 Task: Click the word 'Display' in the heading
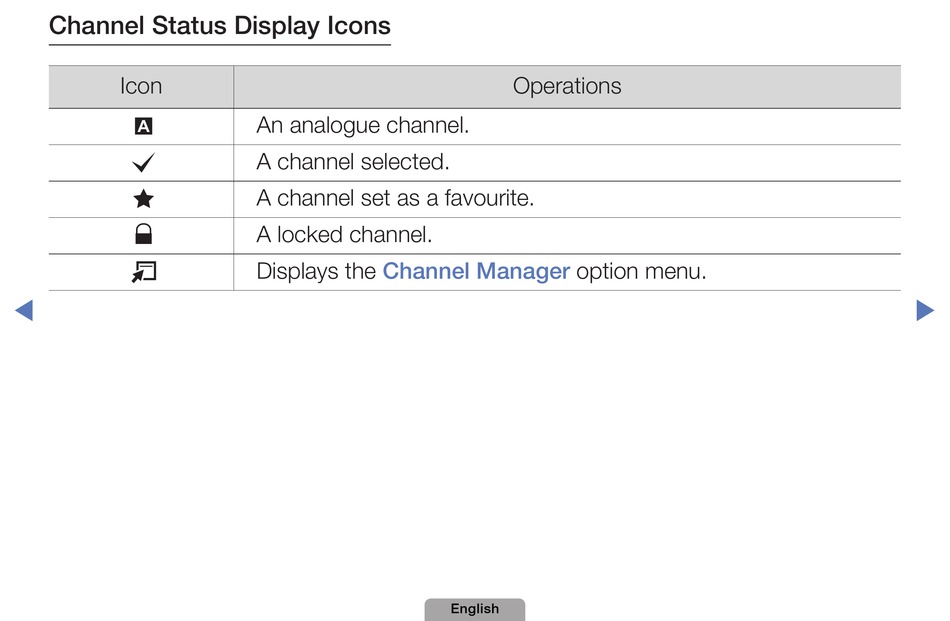(277, 26)
